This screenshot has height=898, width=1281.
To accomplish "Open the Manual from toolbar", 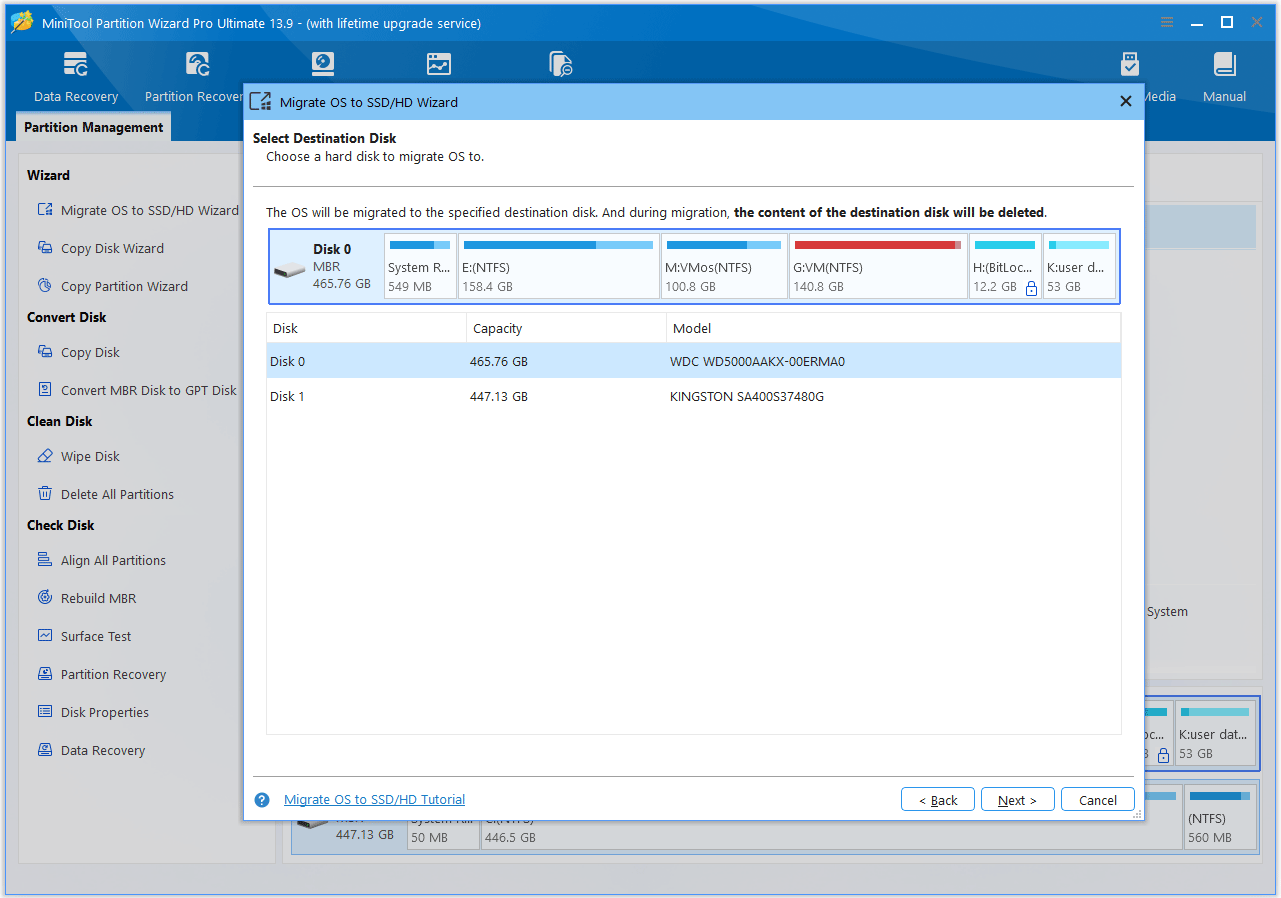I will (x=1224, y=78).
